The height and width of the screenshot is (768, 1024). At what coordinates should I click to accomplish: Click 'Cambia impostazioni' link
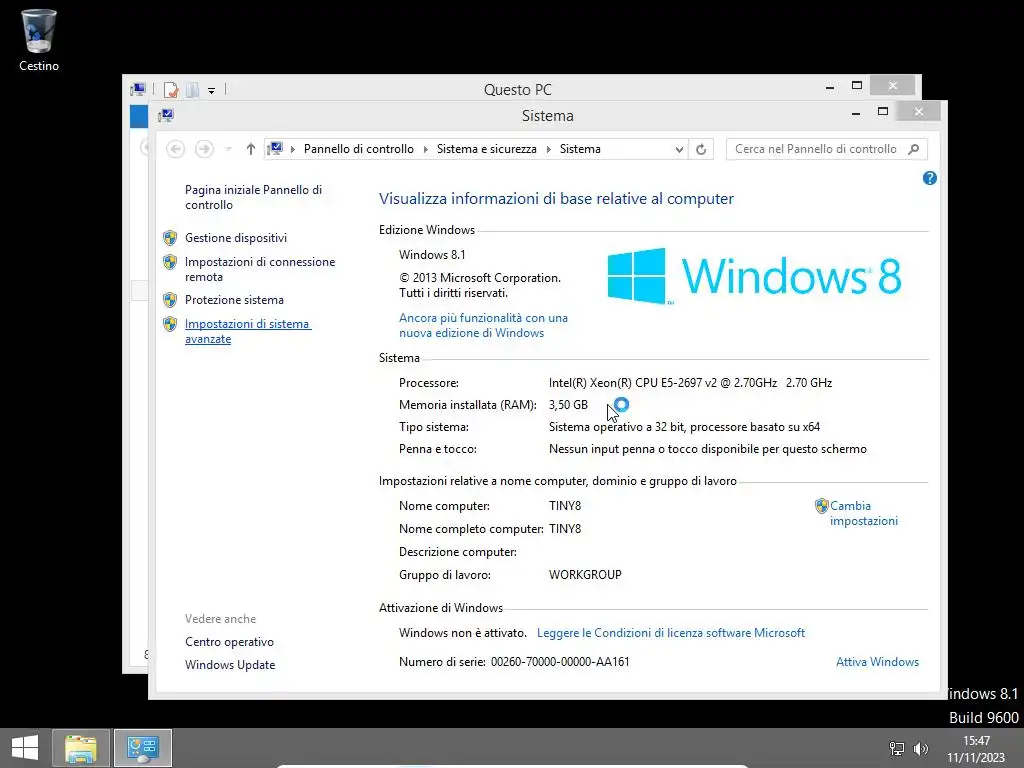pyautogui.click(x=863, y=513)
